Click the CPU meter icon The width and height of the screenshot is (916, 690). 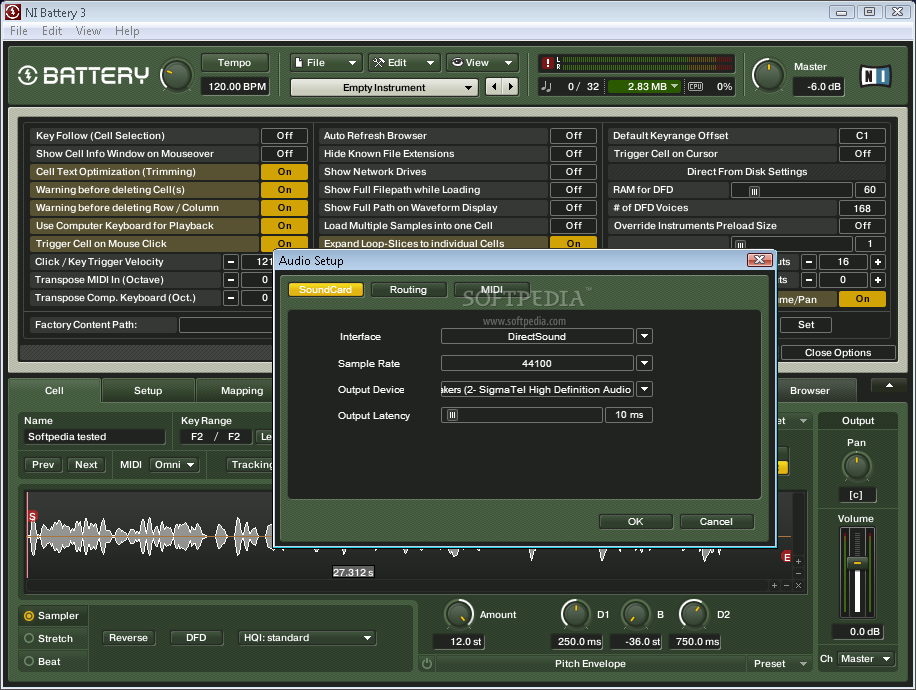(695, 86)
